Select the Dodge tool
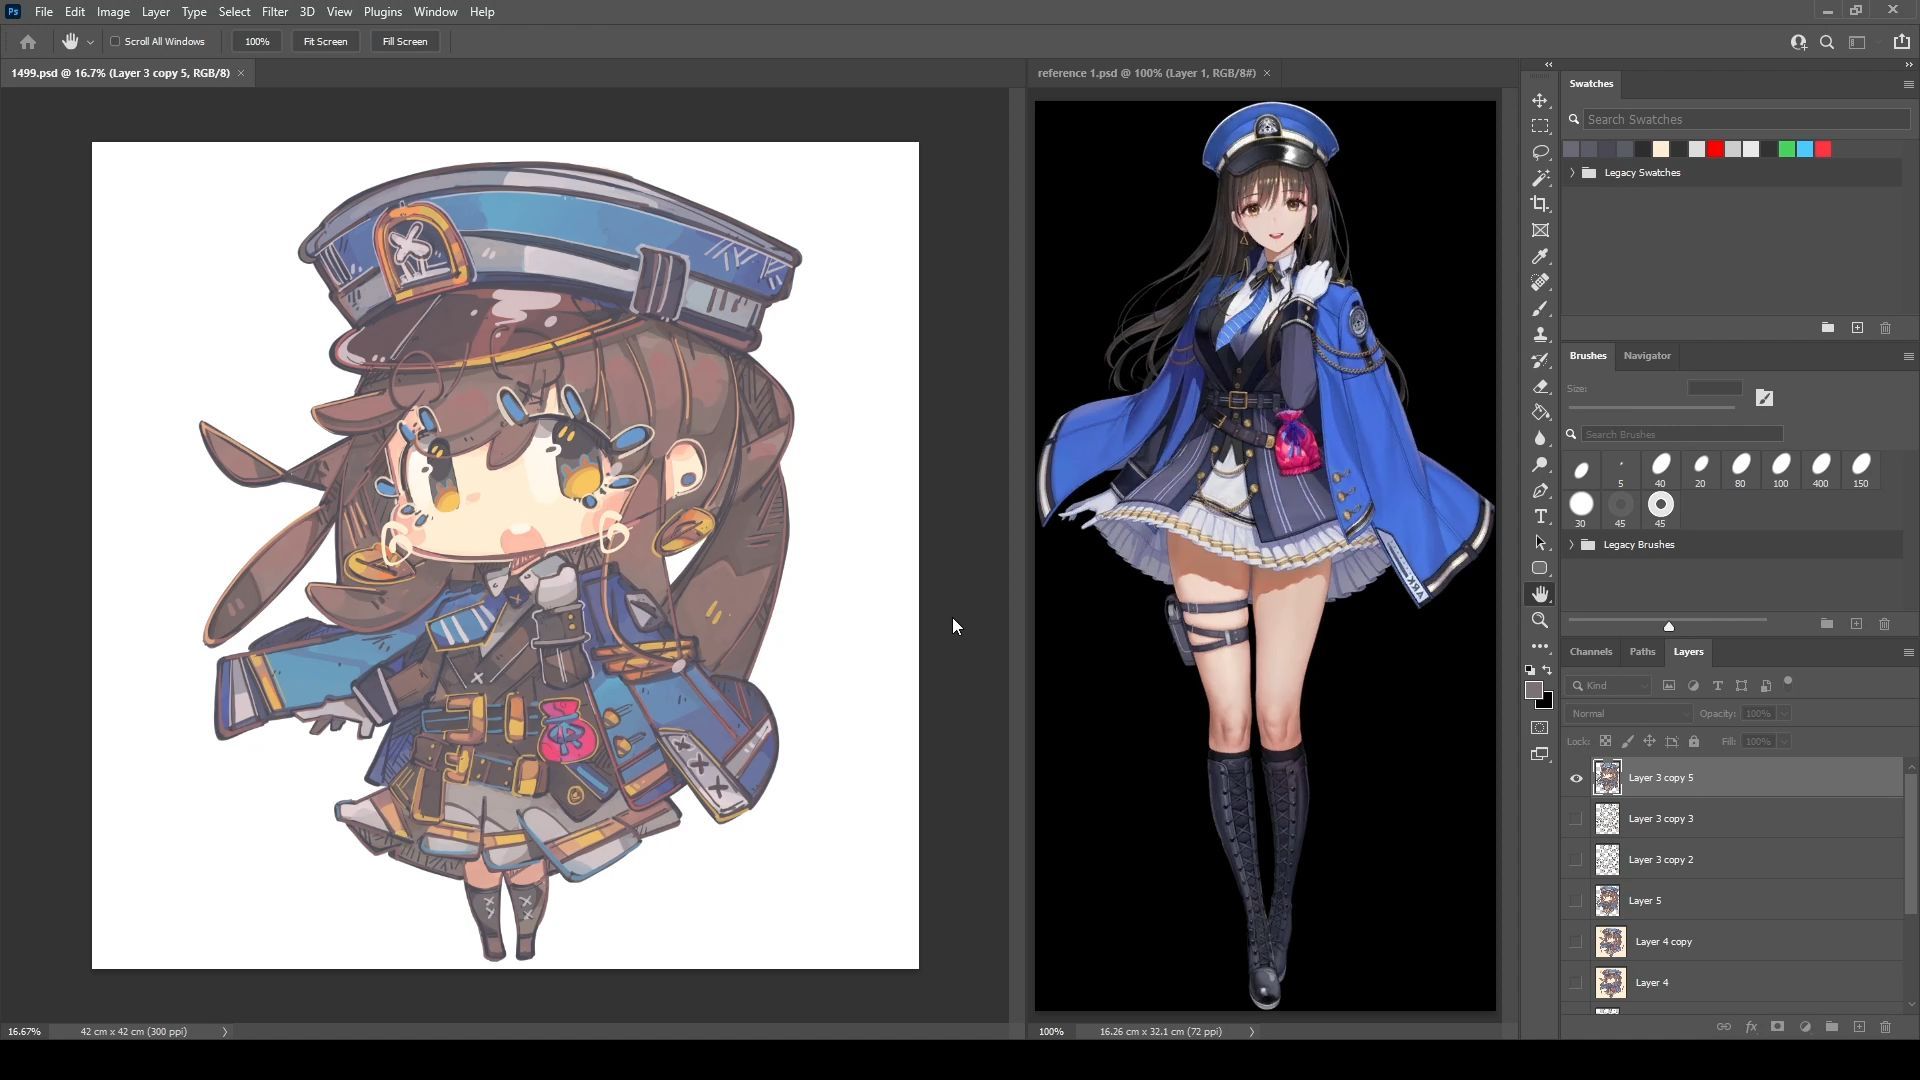Screen dimensions: 1920x1080 [x=1540, y=465]
